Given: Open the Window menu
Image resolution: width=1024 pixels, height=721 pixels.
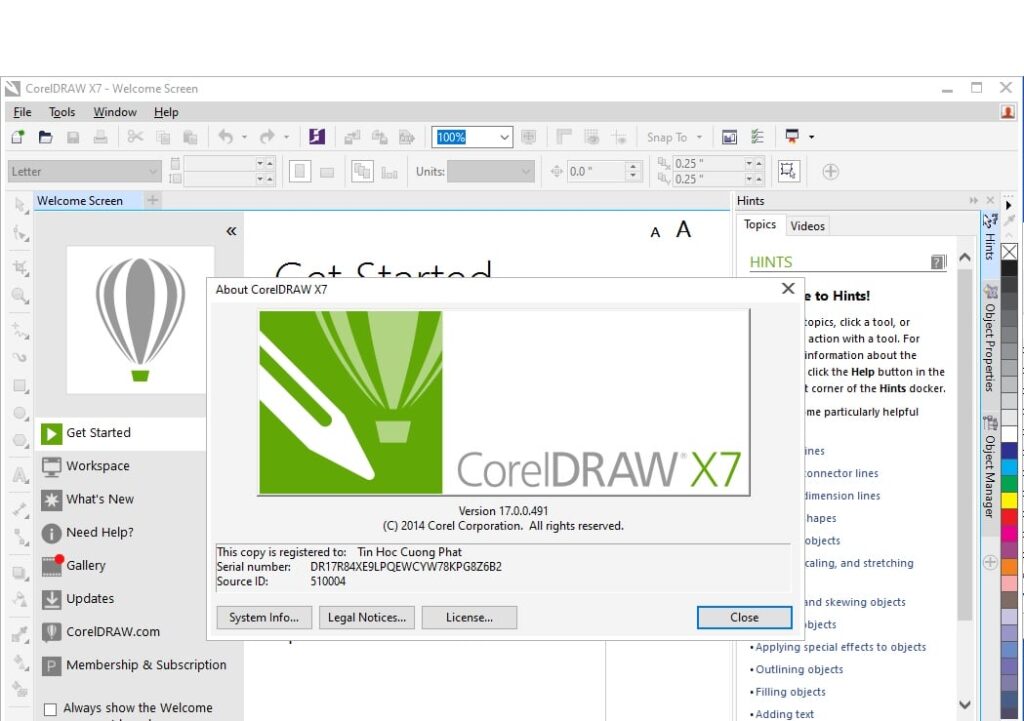Looking at the screenshot, I should click(x=115, y=112).
